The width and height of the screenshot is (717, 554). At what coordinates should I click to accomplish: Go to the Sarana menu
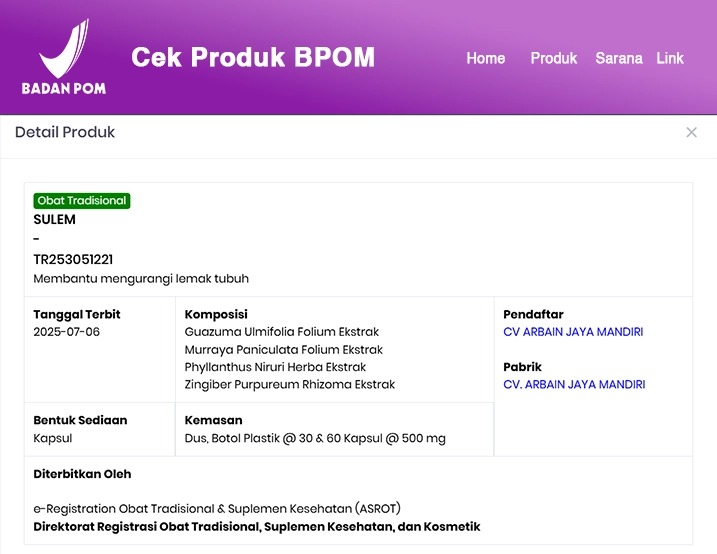coord(619,58)
